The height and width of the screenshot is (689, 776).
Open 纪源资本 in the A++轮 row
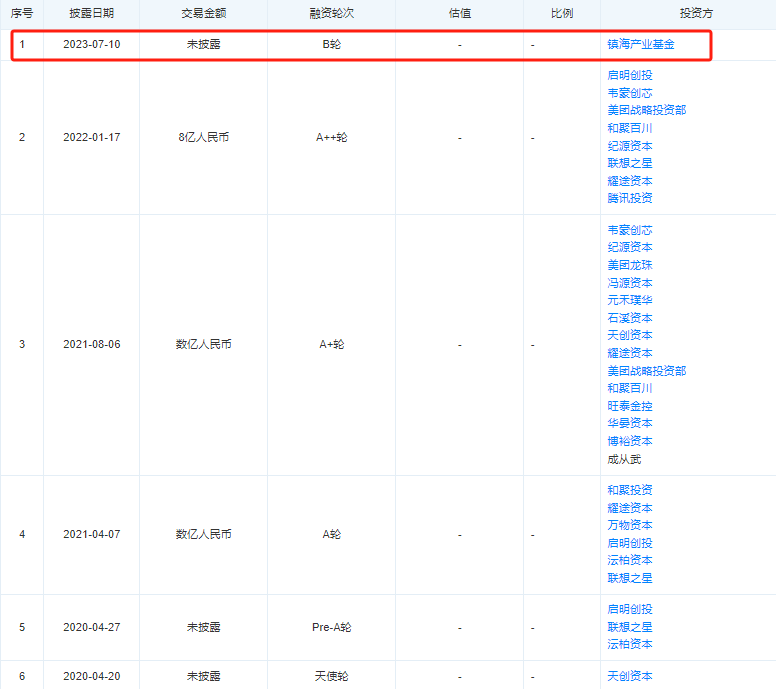pyautogui.click(x=630, y=146)
